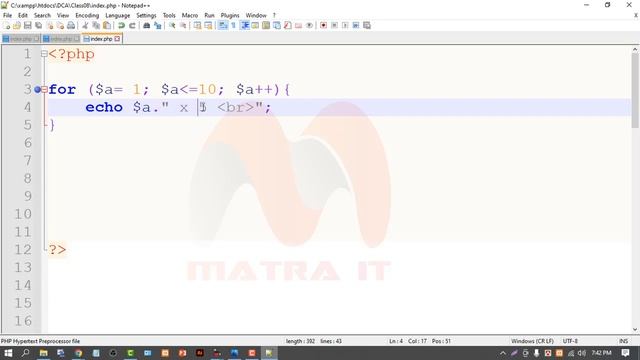The image size is (640, 360).
Task: Open the Replace dialog toolbar icon
Action: point(158,25)
